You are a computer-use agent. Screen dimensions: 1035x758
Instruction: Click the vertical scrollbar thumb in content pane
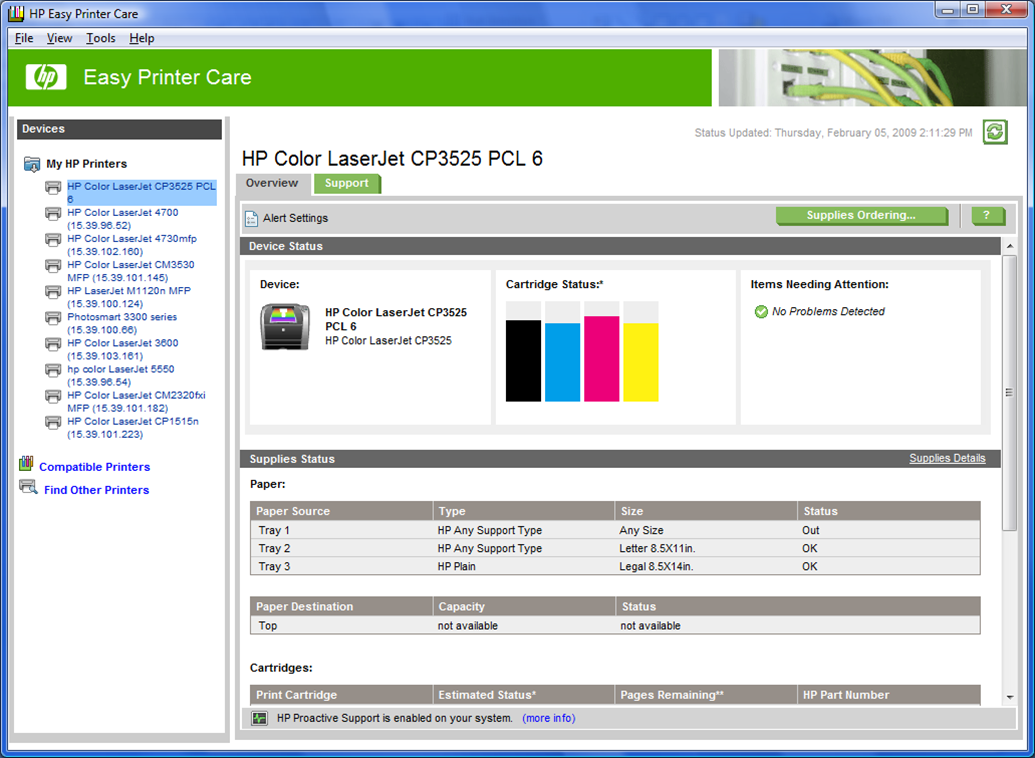1009,393
